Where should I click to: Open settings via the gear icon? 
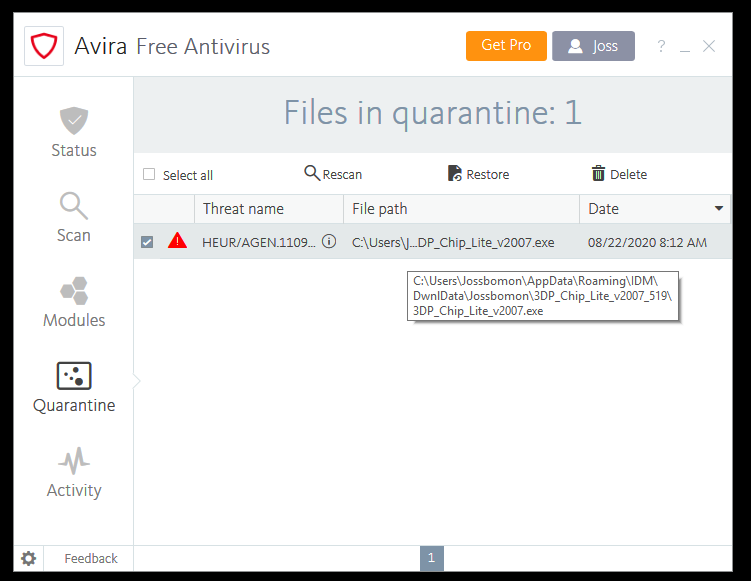point(29,558)
